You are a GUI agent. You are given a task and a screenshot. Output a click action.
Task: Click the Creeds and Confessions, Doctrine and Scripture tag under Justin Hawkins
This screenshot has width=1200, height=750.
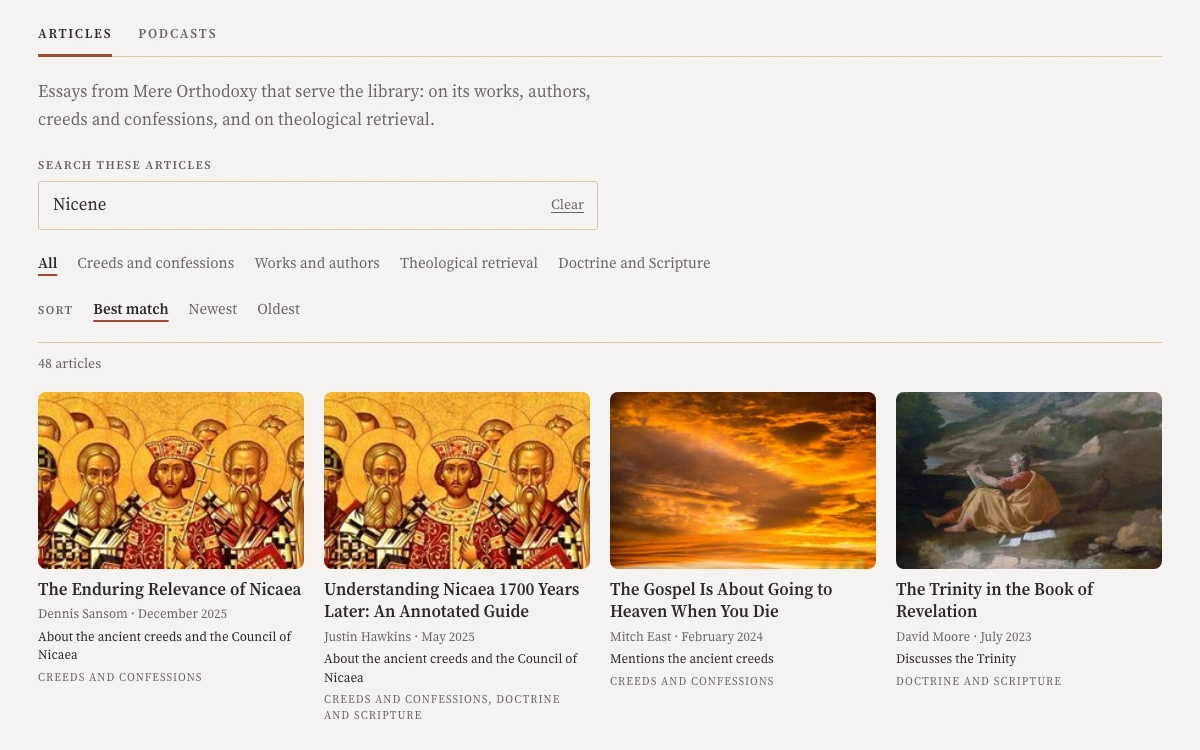click(x=442, y=707)
